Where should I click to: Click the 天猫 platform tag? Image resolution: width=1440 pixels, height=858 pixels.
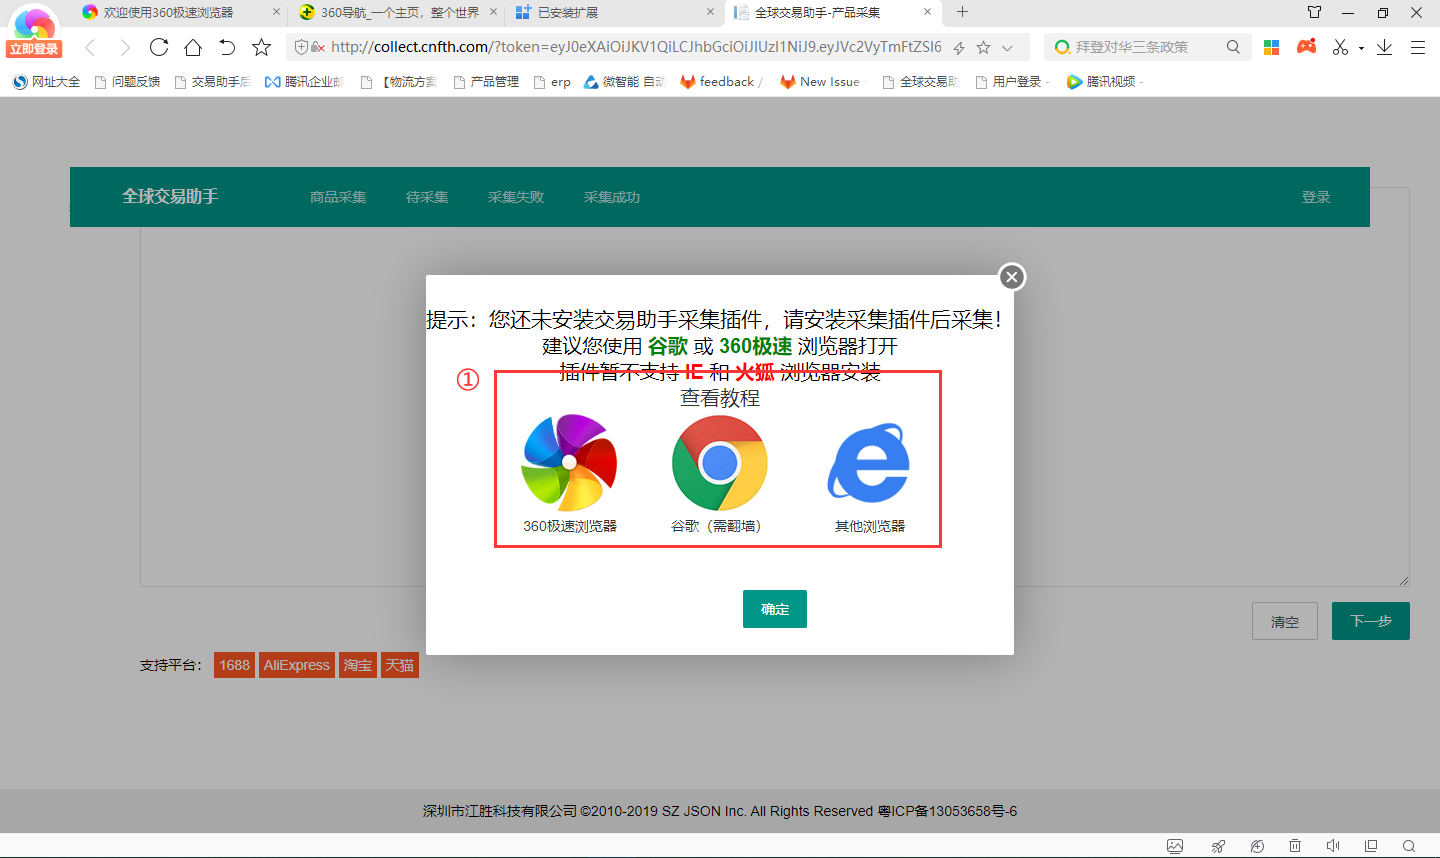[400, 665]
